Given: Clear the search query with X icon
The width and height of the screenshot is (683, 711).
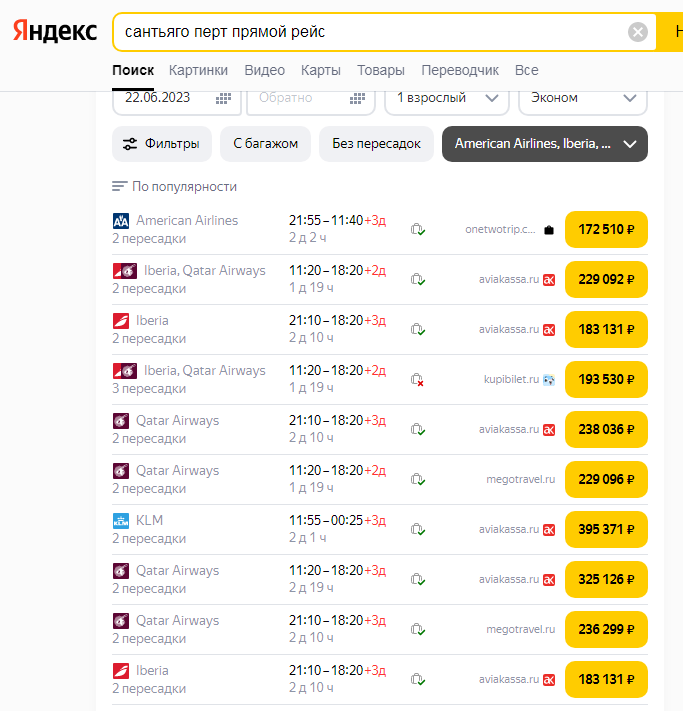Looking at the screenshot, I should 638,32.
